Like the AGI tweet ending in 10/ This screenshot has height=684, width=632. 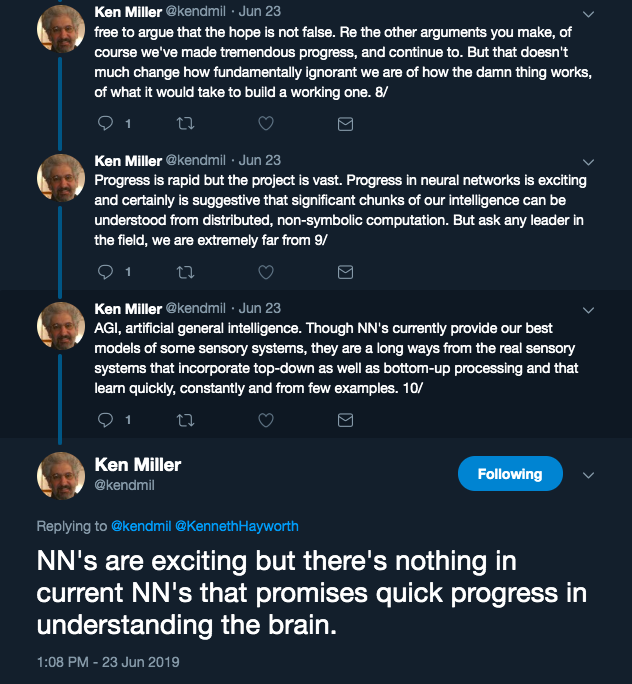(x=266, y=420)
